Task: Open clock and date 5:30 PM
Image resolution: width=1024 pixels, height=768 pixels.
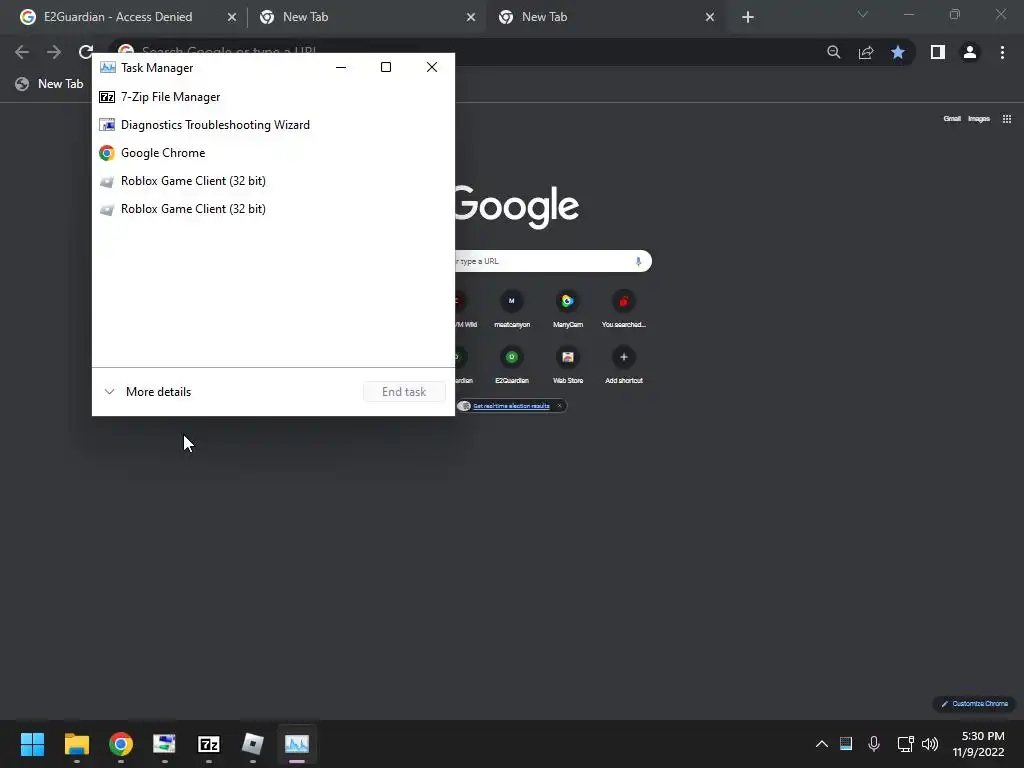Action: 978,744
